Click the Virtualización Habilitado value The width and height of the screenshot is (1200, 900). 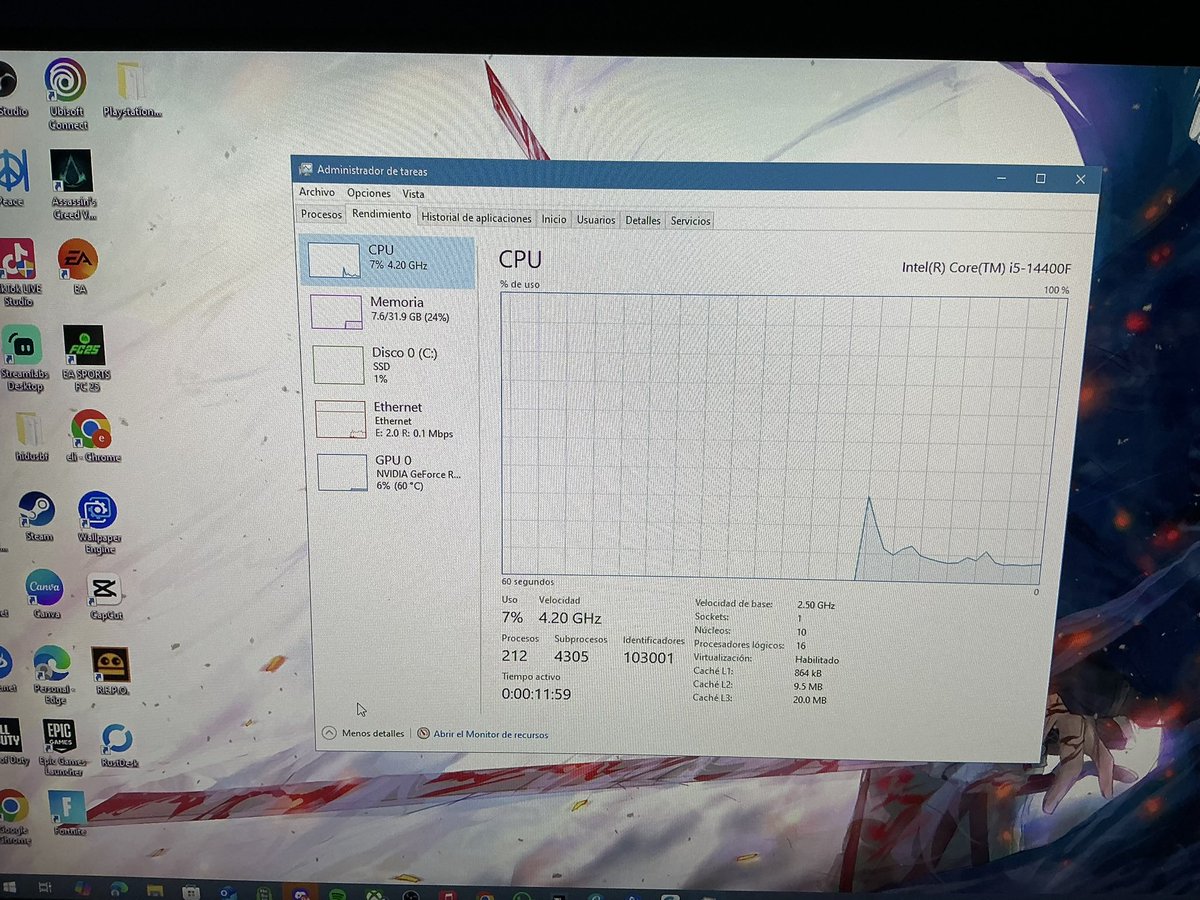pos(817,660)
